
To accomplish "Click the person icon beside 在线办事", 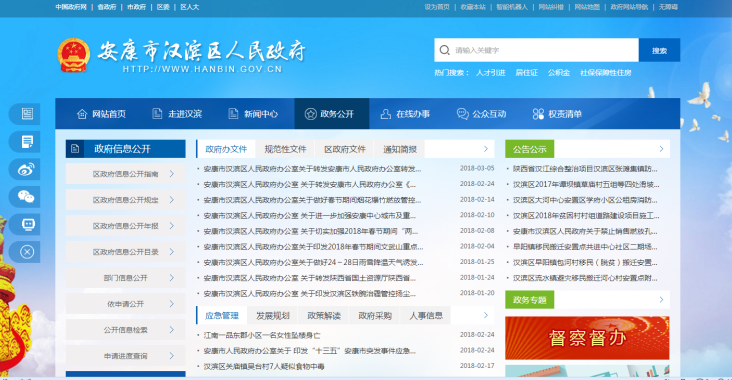I will (386, 114).
